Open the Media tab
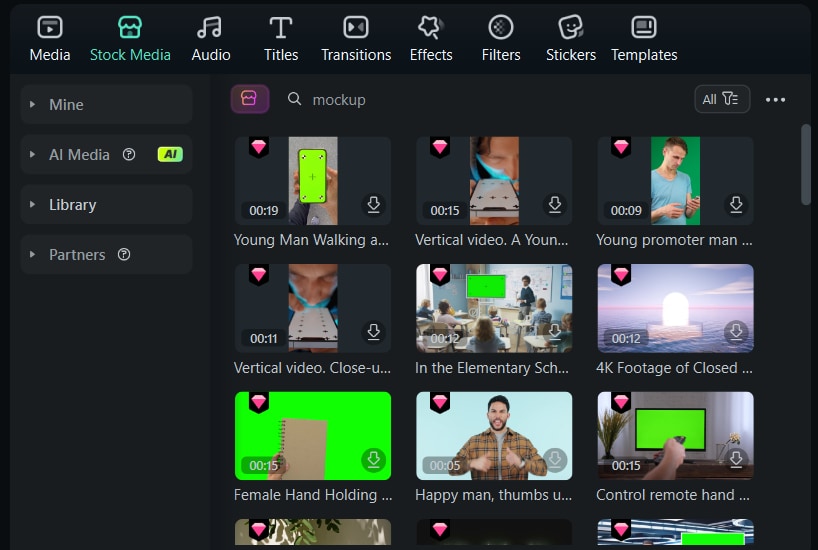The width and height of the screenshot is (818, 550). (50, 39)
